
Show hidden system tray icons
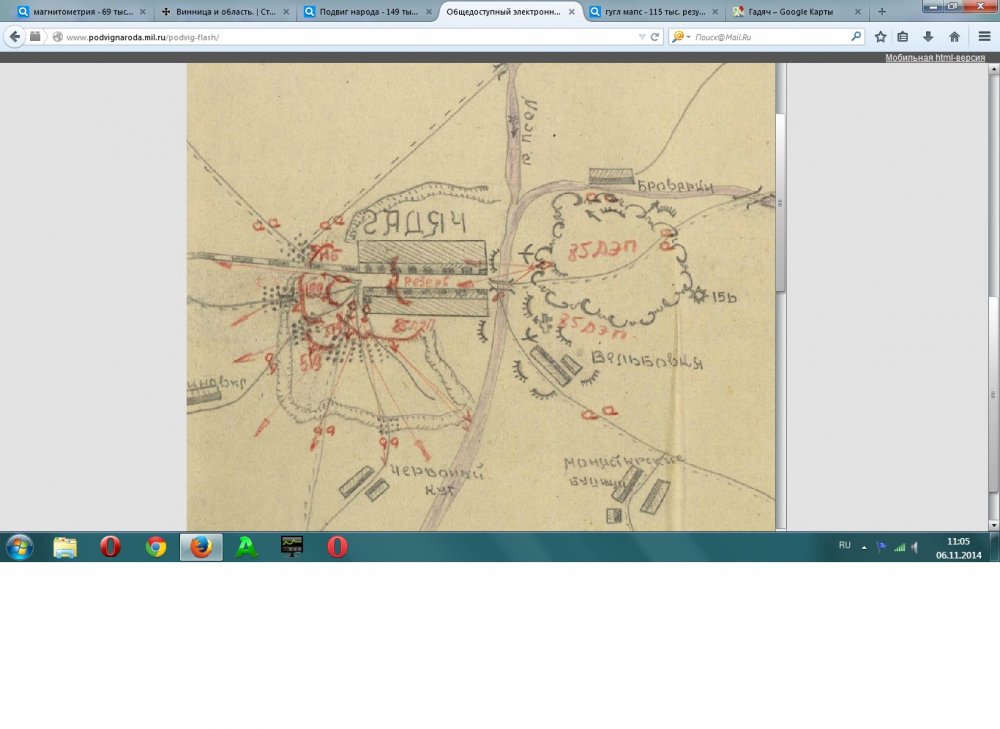click(864, 547)
